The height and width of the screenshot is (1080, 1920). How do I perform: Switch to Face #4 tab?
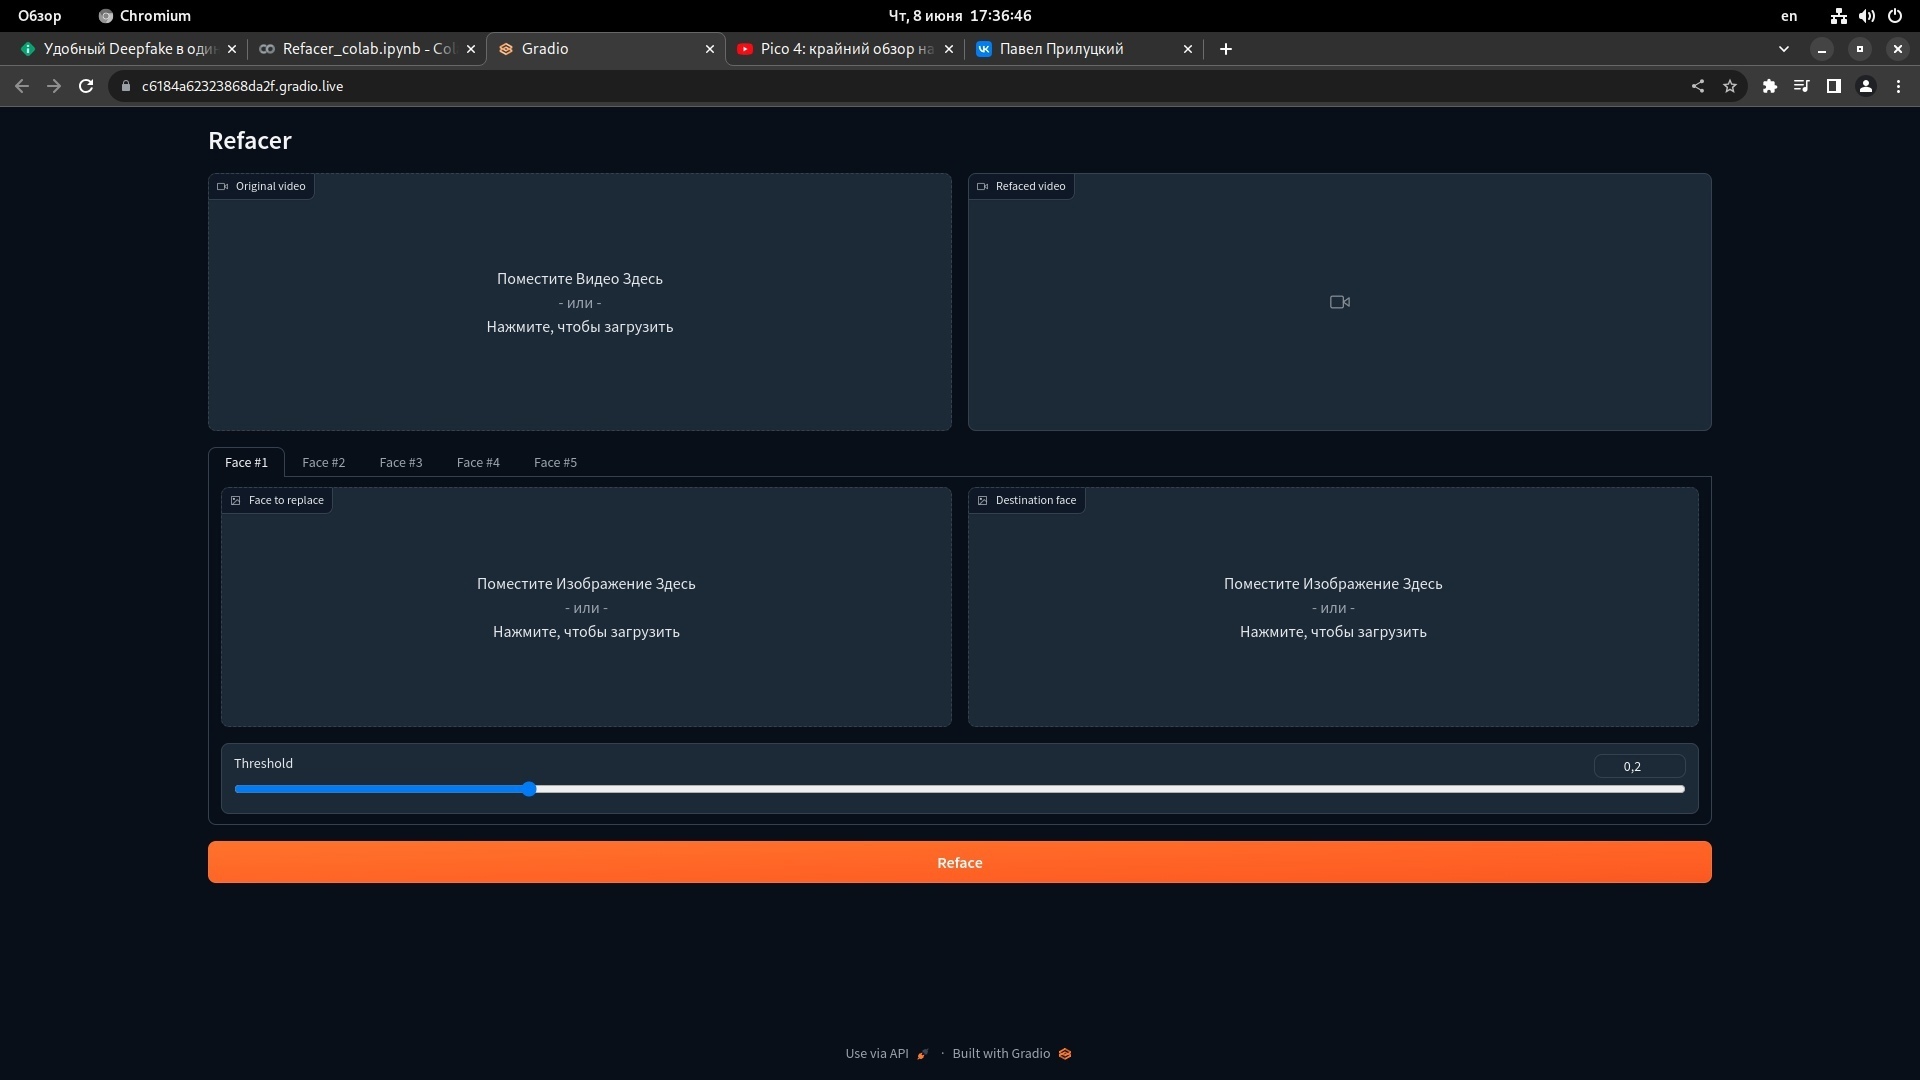point(477,462)
